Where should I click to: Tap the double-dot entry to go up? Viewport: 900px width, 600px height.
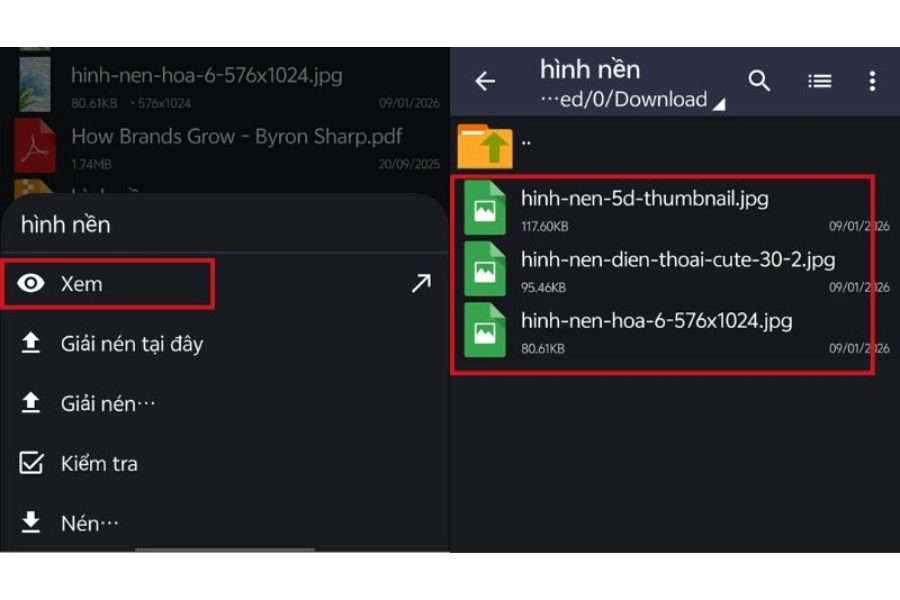pos(524,140)
